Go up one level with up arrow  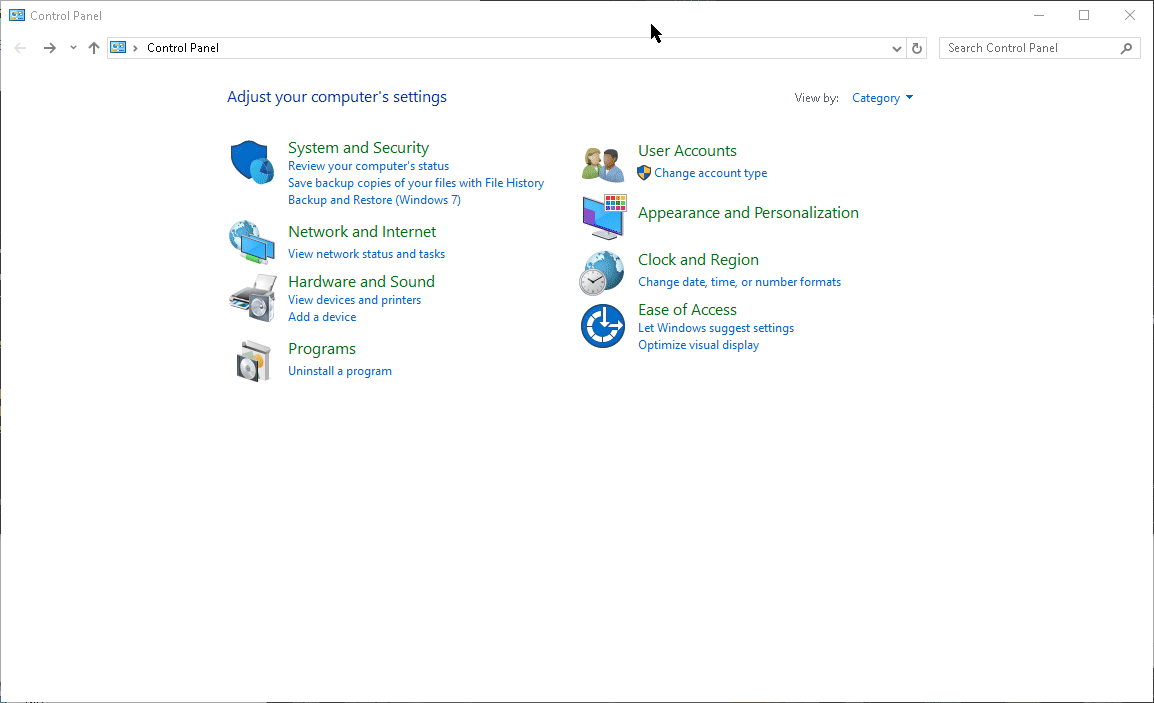(x=93, y=48)
